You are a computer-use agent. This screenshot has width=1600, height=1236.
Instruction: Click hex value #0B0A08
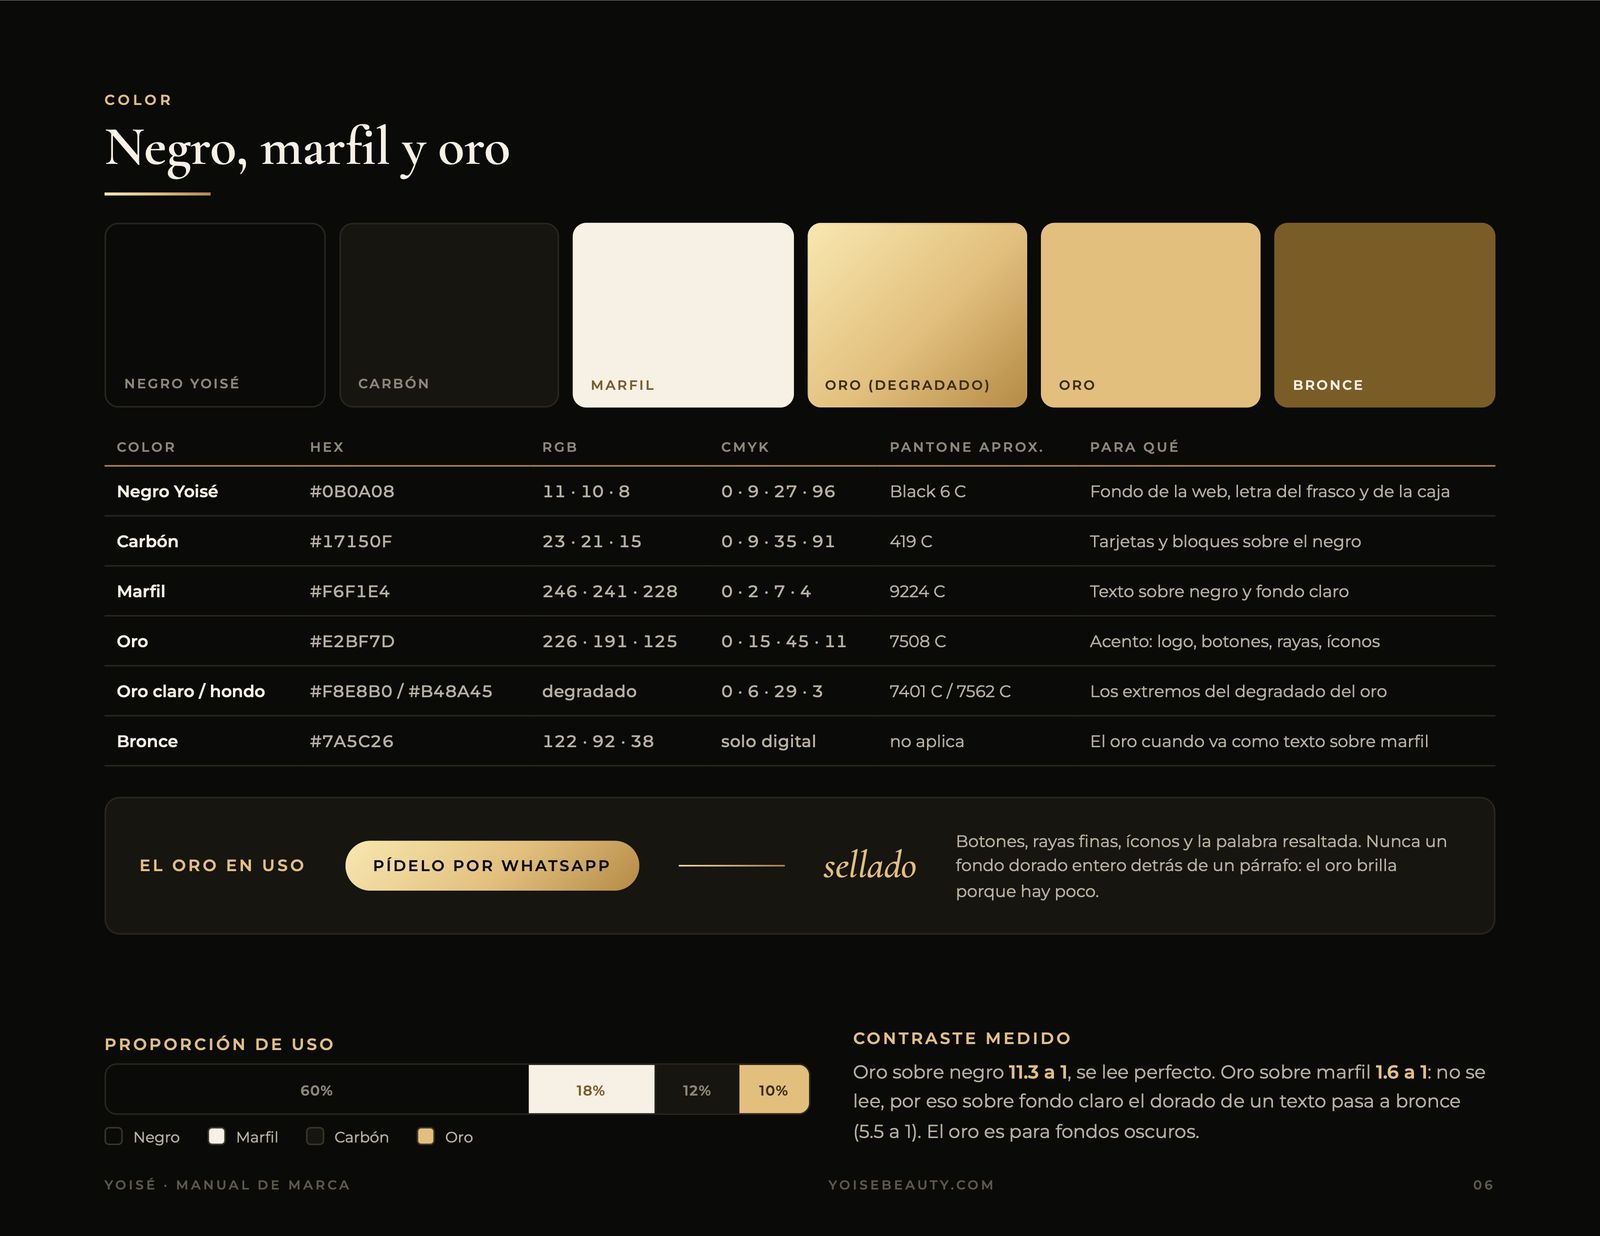coord(352,491)
